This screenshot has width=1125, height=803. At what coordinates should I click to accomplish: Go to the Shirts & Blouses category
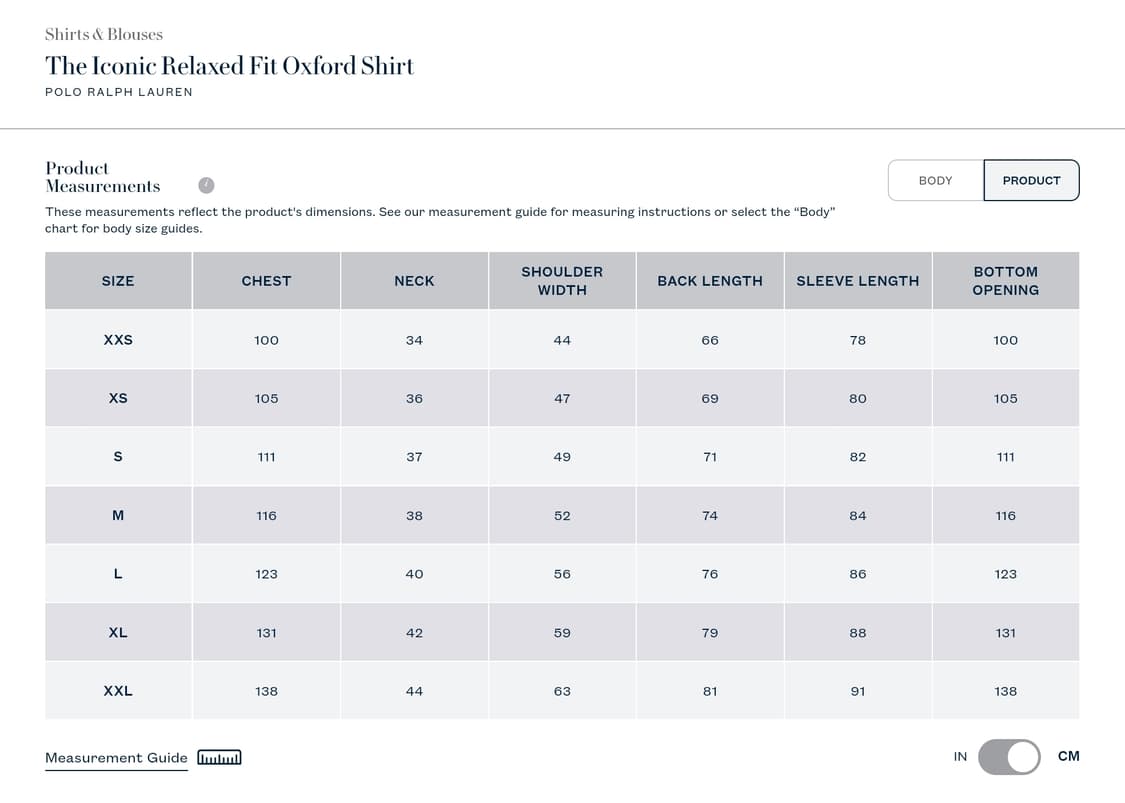tap(104, 35)
